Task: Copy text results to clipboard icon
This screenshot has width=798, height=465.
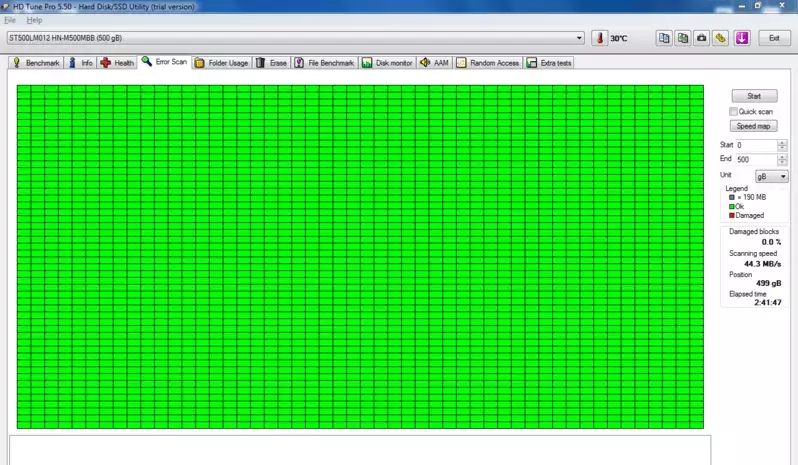Action: (664, 38)
